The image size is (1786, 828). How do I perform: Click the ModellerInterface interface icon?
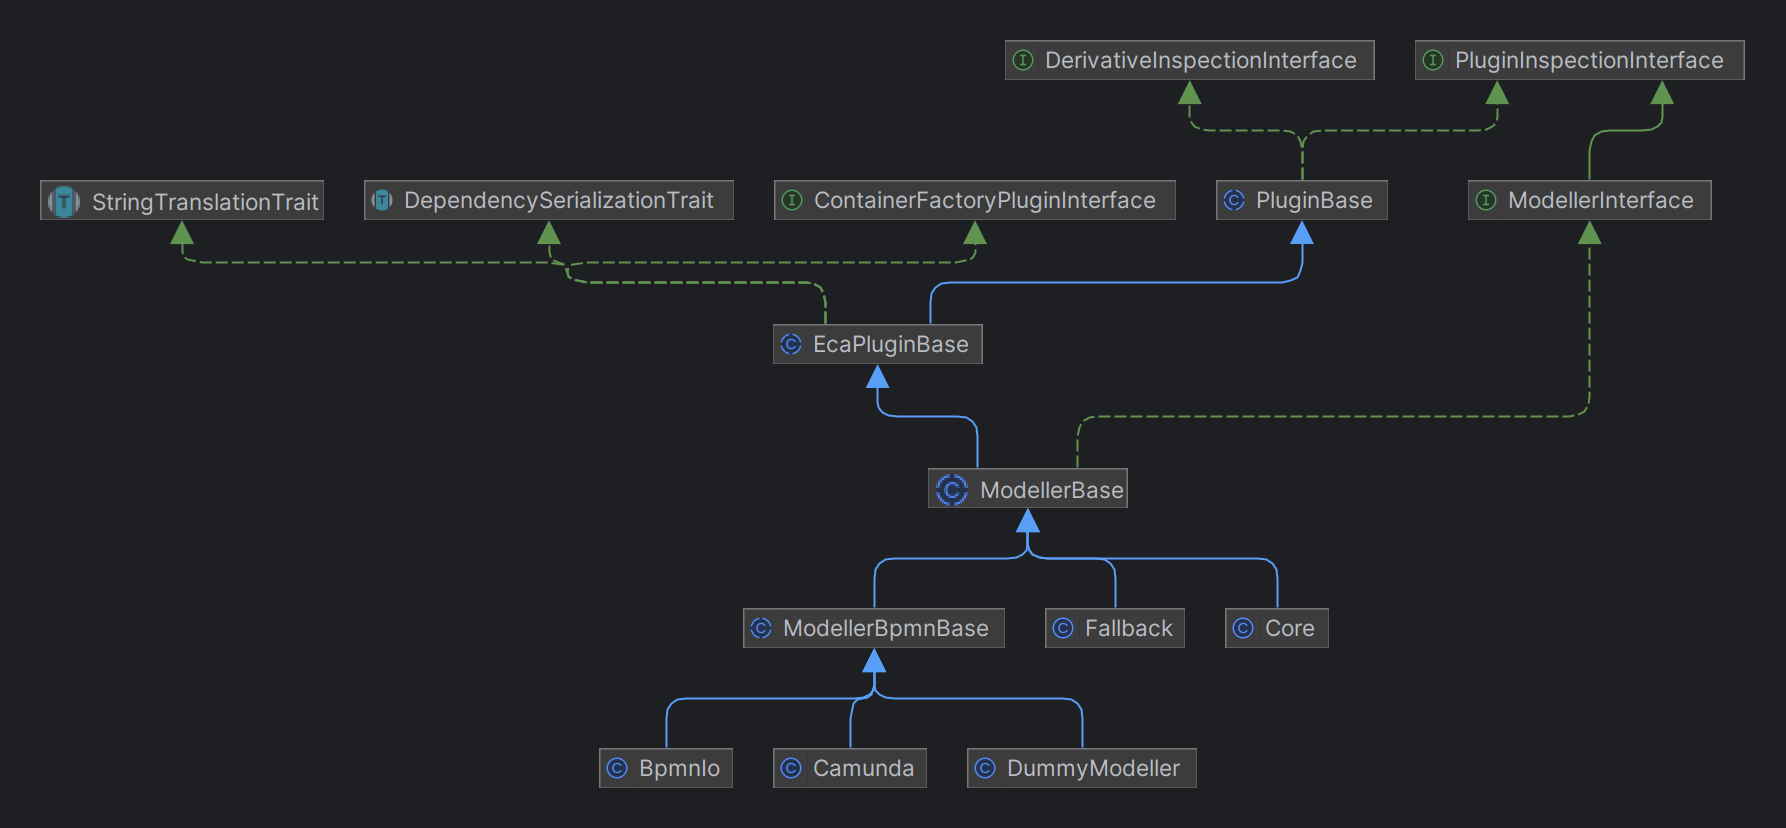tap(1486, 201)
